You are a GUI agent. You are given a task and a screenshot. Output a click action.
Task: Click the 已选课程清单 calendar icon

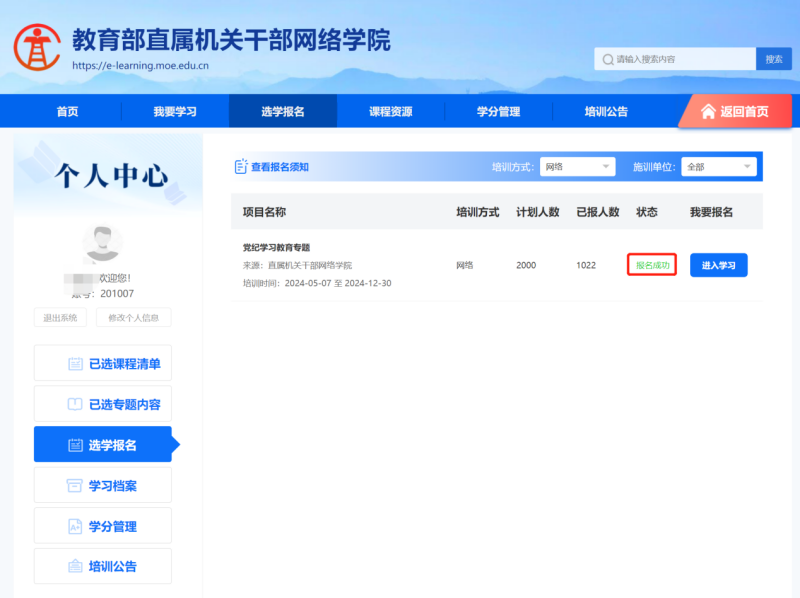75,364
